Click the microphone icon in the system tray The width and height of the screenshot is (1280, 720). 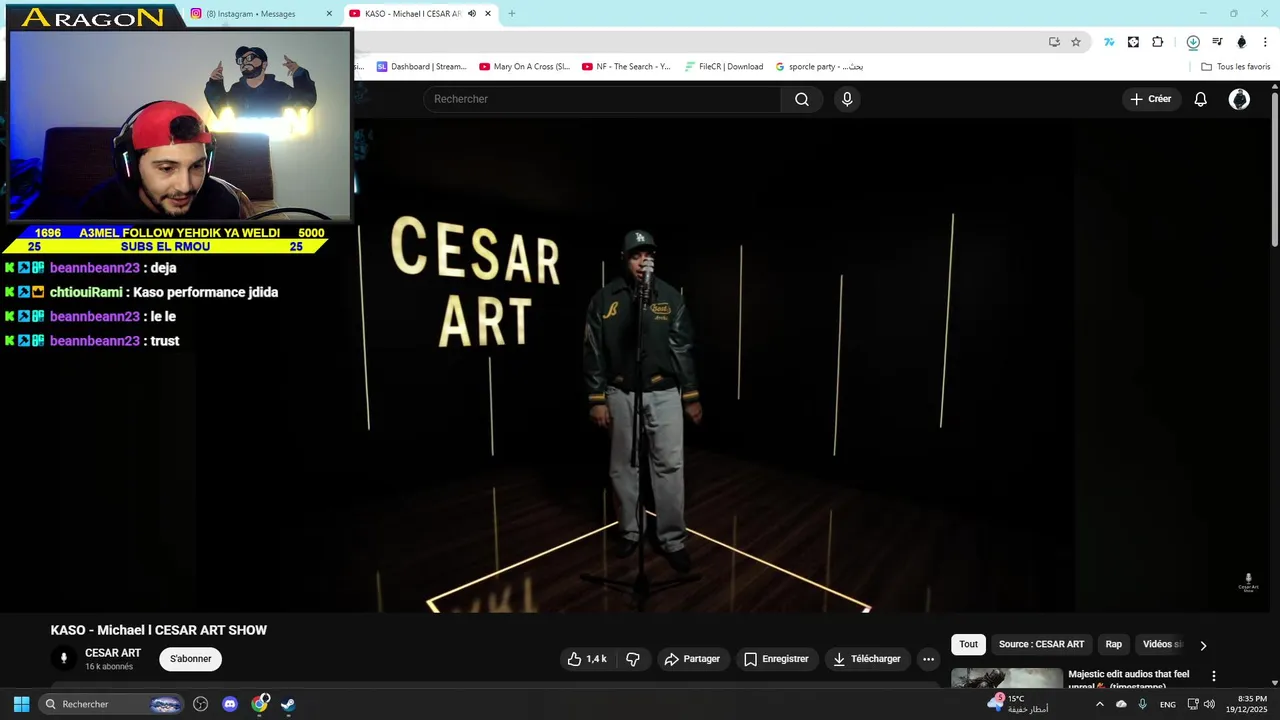[x=1143, y=704]
